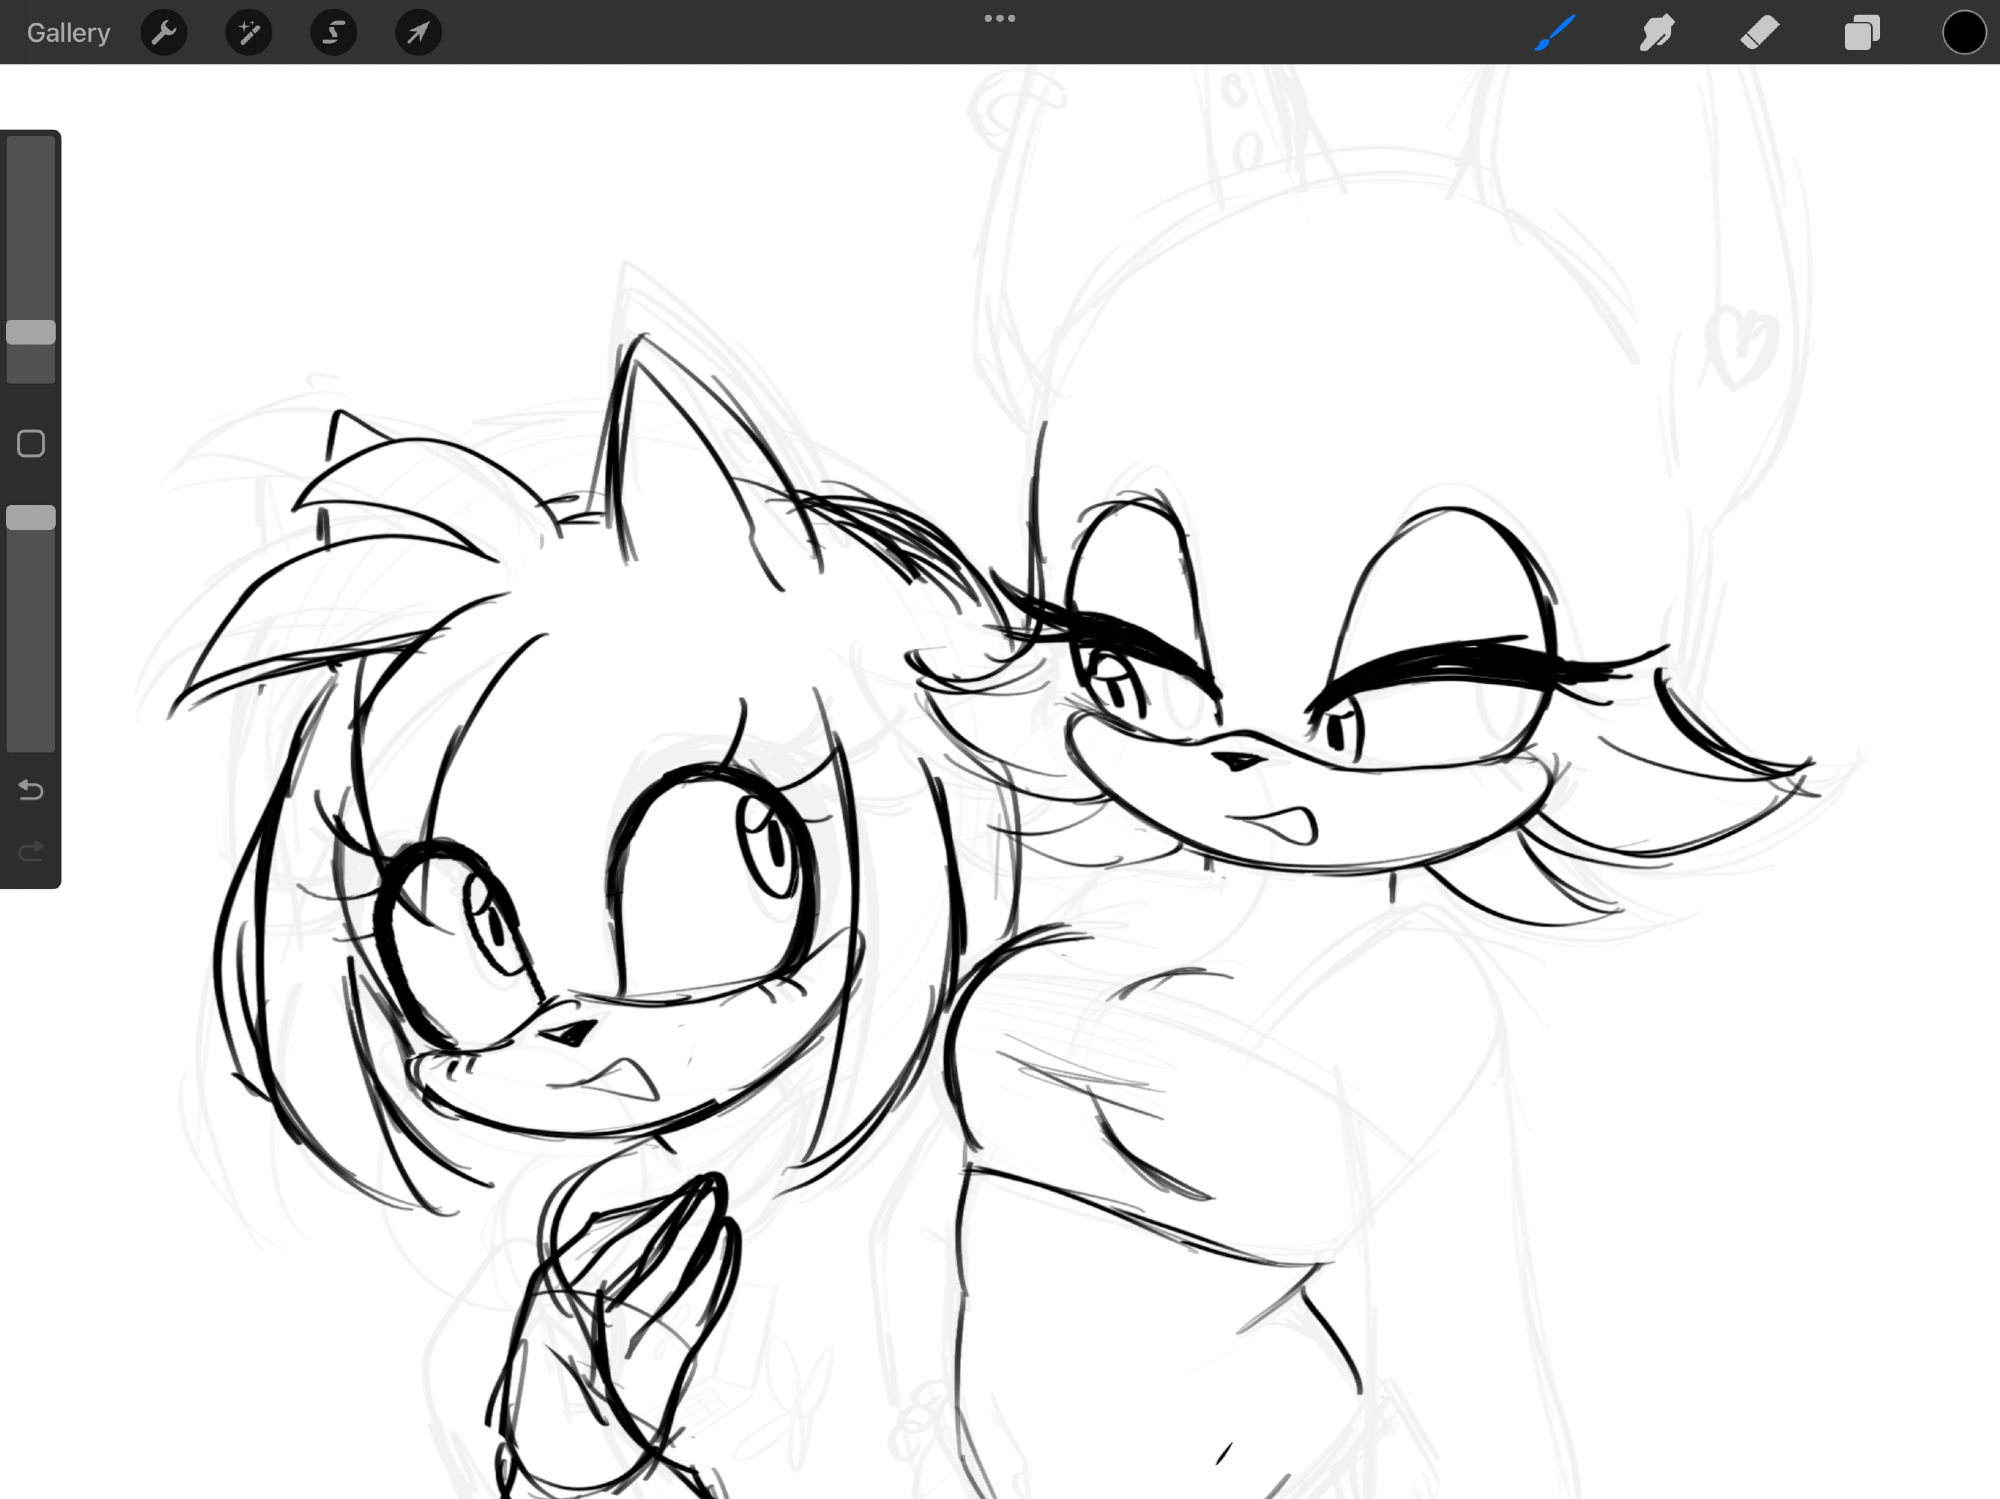Return to the Gallery

pyautogui.click(x=68, y=33)
